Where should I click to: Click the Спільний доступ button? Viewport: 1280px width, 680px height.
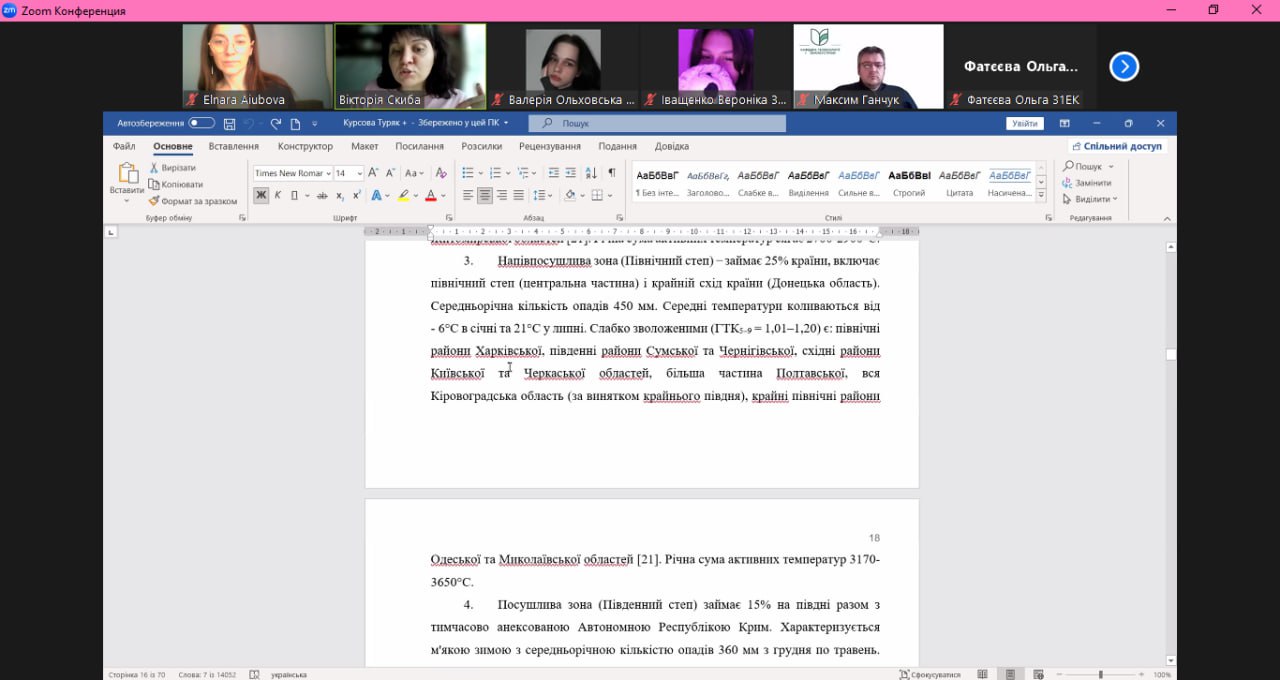(x=1115, y=146)
